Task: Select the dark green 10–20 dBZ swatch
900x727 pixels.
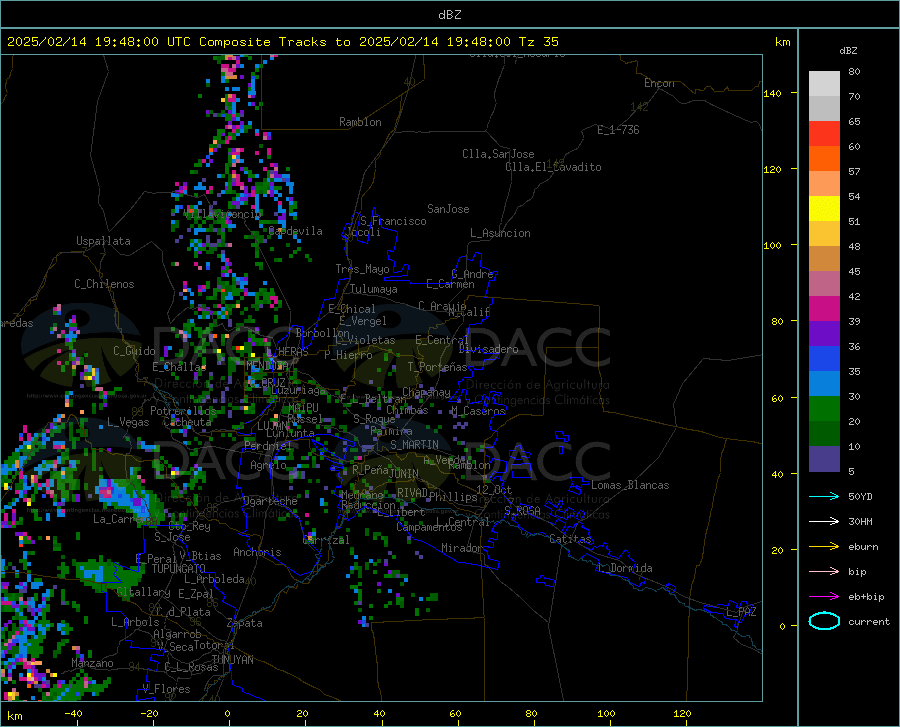Action: 824,433
